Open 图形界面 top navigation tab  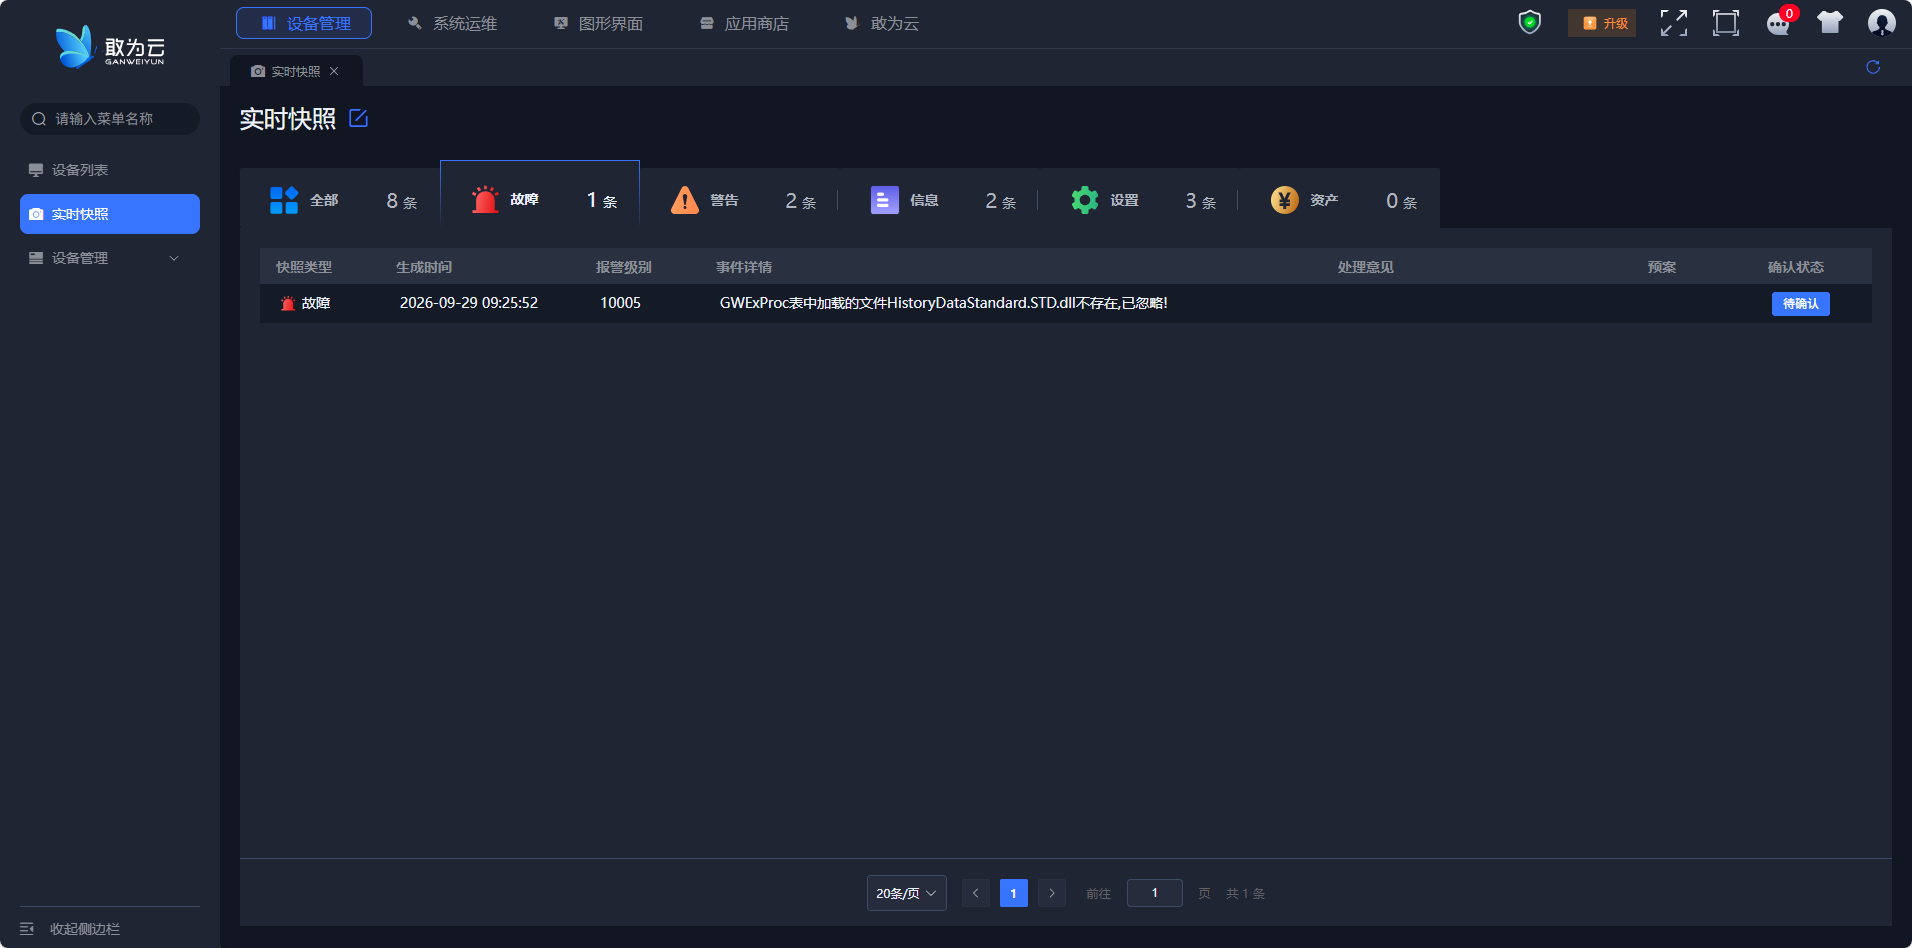click(598, 23)
